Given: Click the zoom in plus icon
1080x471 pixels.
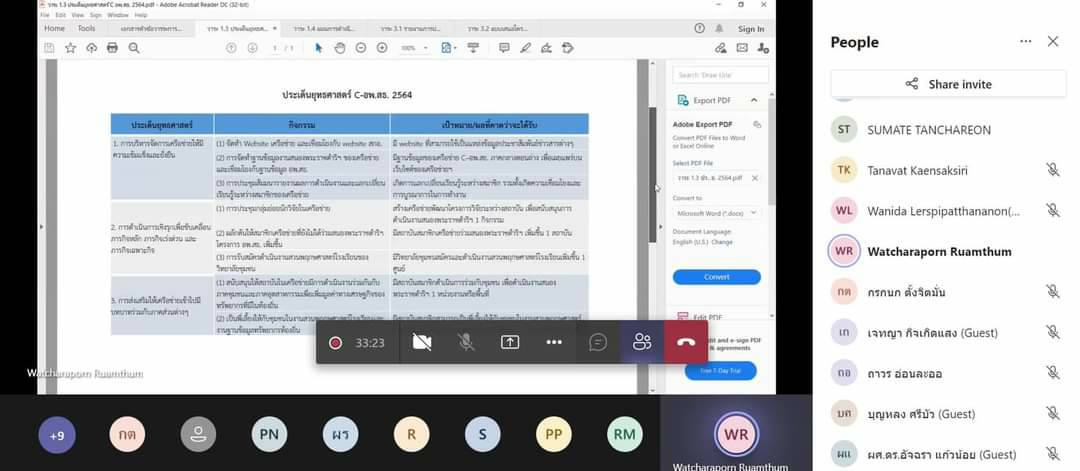Looking at the screenshot, I should 383,48.
